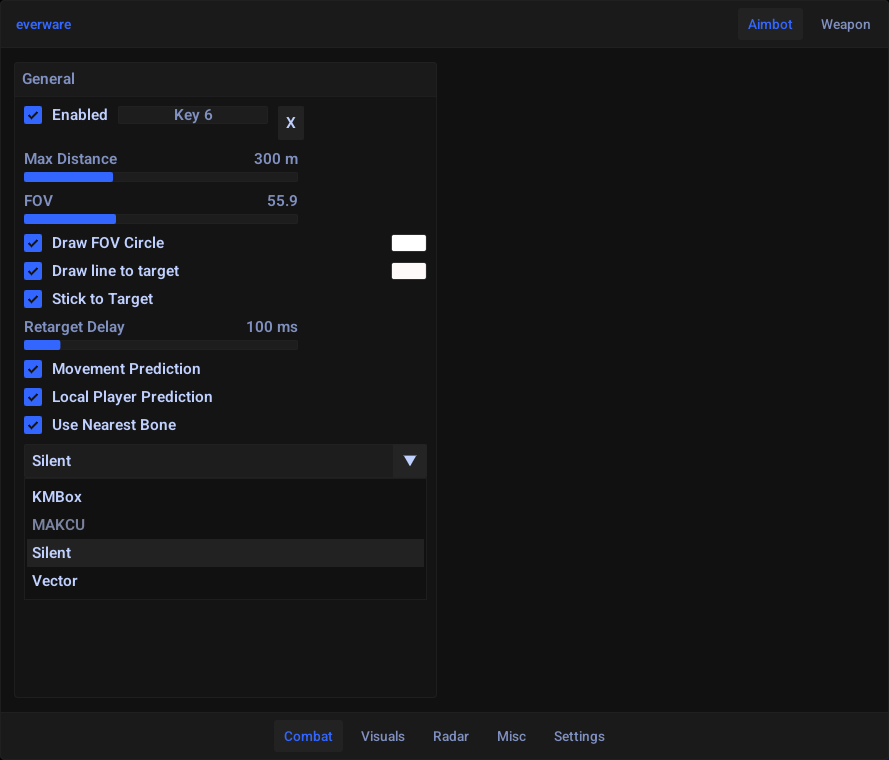889x760 pixels.
Task: Click the Draw line to target color swatch
Action: [x=408, y=271]
